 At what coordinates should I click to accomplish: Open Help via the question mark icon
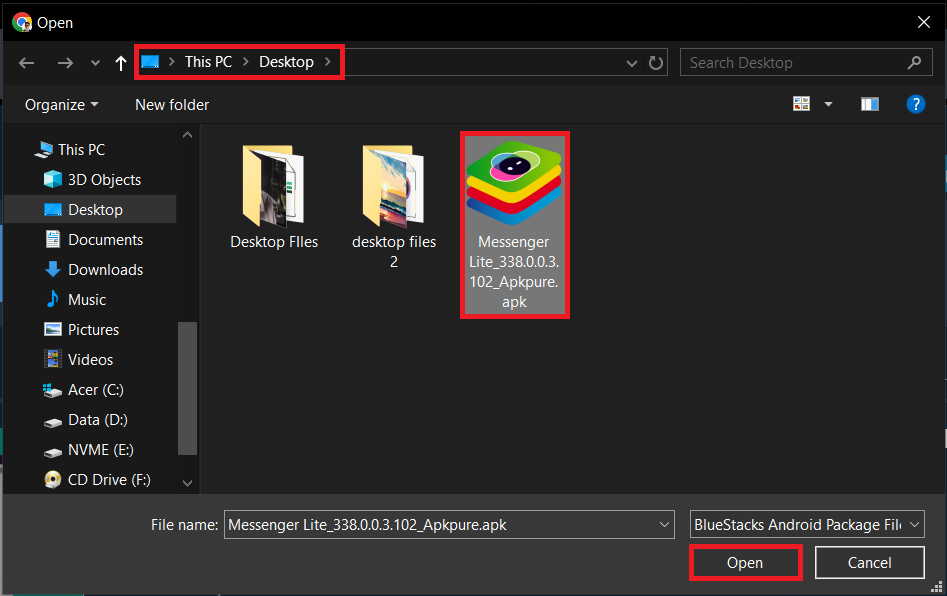tap(916, 104)
